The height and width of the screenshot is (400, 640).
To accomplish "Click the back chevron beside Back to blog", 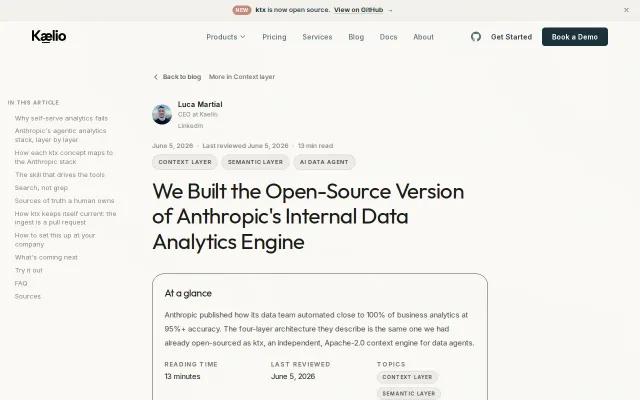I will point(156,77).
